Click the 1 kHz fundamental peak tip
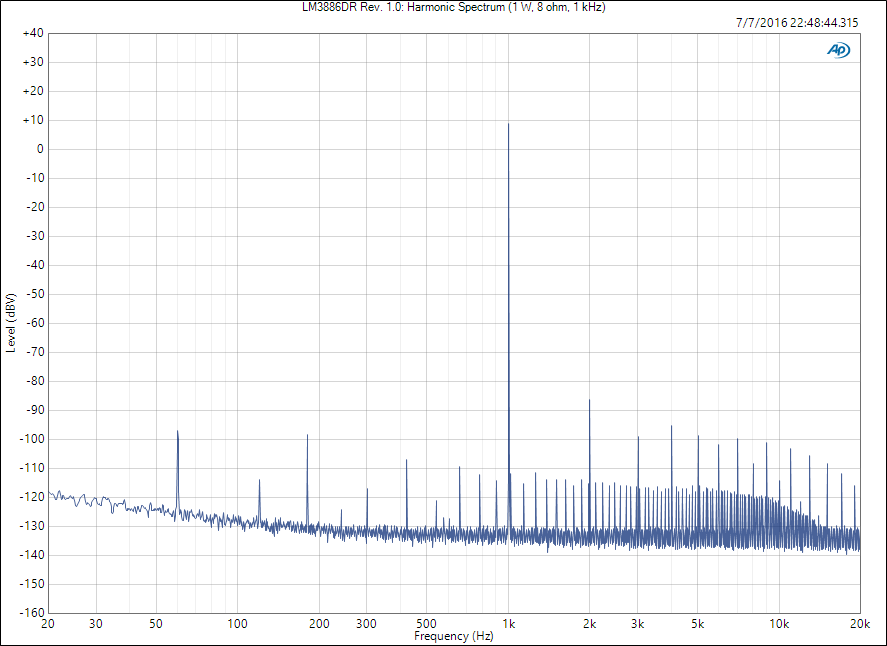Image resolution: width=887 pixels, height=646 pixels. tap(508, 124)
